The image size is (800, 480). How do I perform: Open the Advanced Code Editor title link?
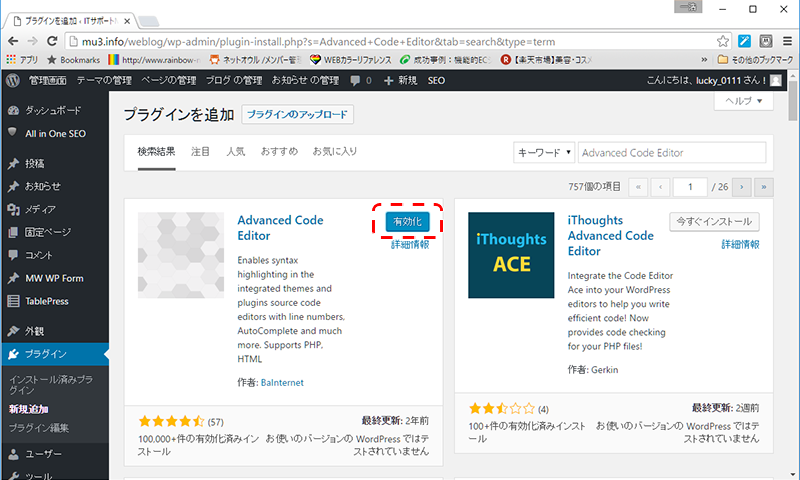coord(280,228)
